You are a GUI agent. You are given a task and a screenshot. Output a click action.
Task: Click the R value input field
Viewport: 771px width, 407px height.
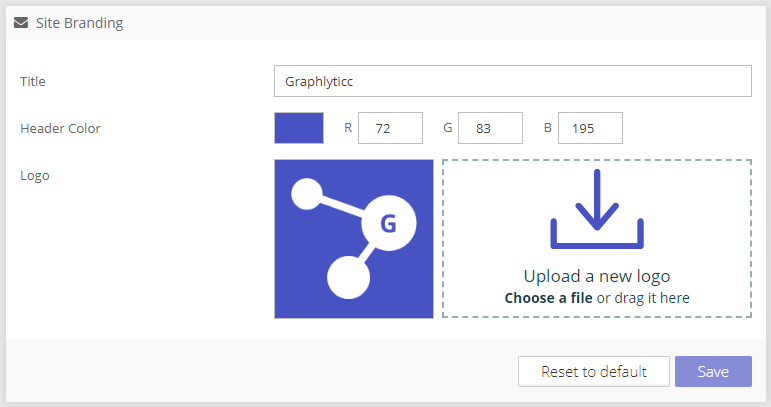tap(390, 128)
